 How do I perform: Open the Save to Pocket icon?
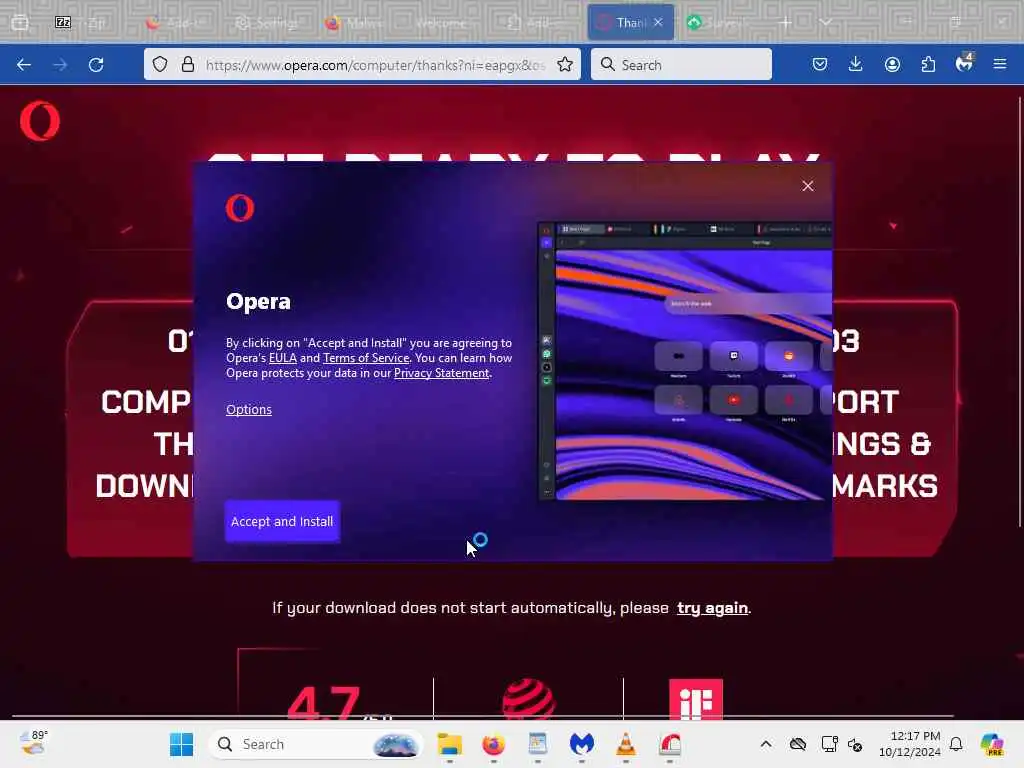pyautogui.click(x=820, y=64)
